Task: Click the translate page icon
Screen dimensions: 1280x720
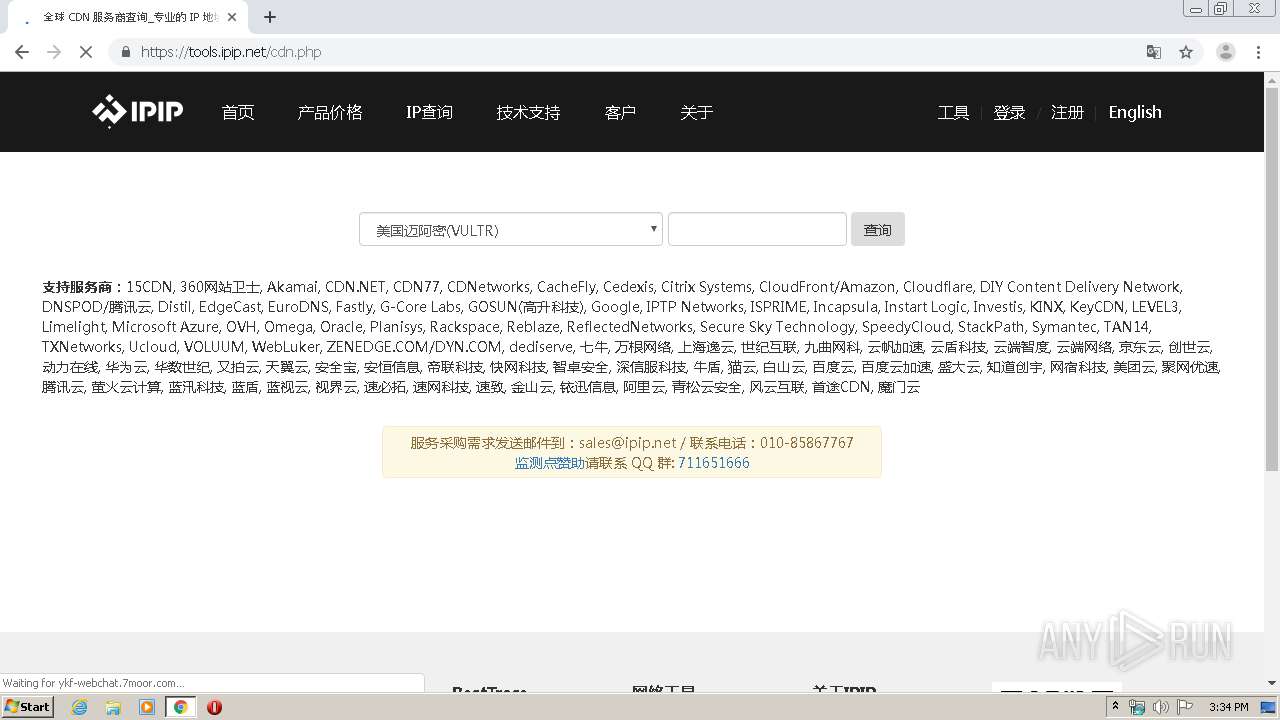Action: [1153, 52]
